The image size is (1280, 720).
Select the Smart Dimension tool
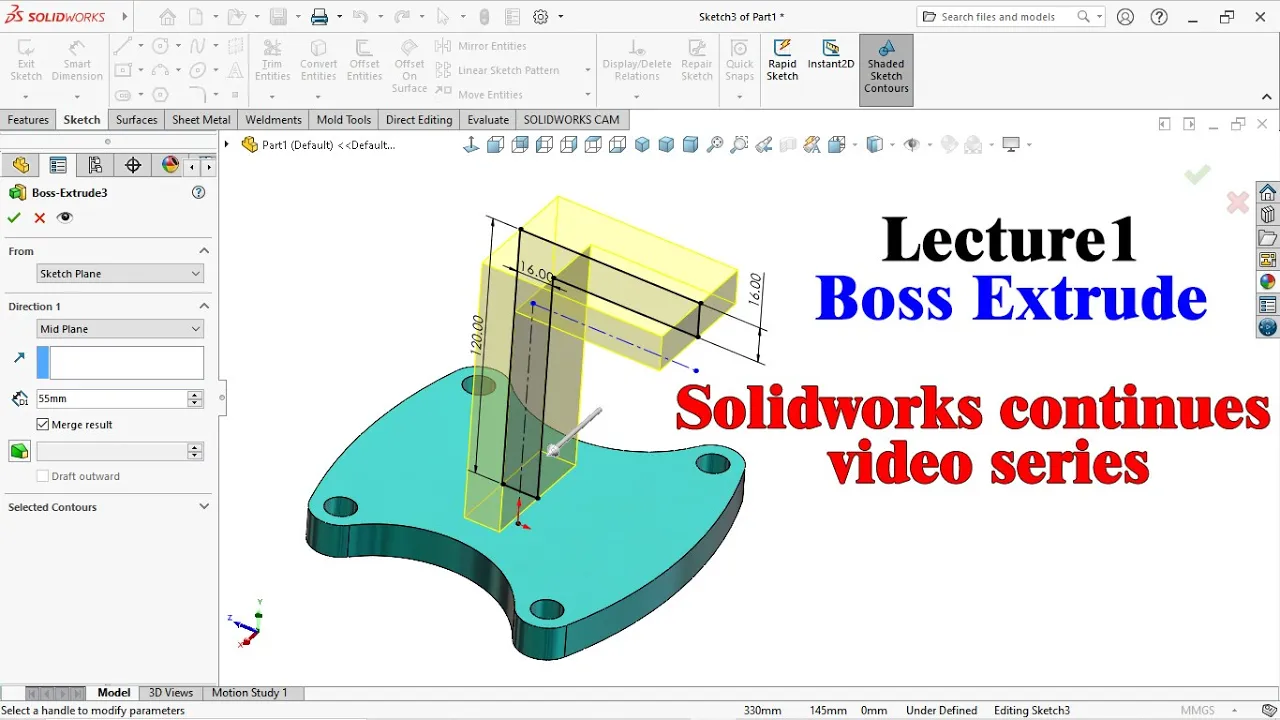point(77,60)
